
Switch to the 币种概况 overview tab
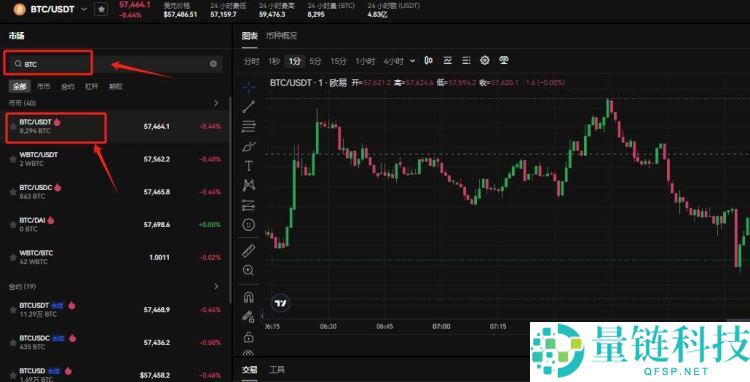point(281,36)
